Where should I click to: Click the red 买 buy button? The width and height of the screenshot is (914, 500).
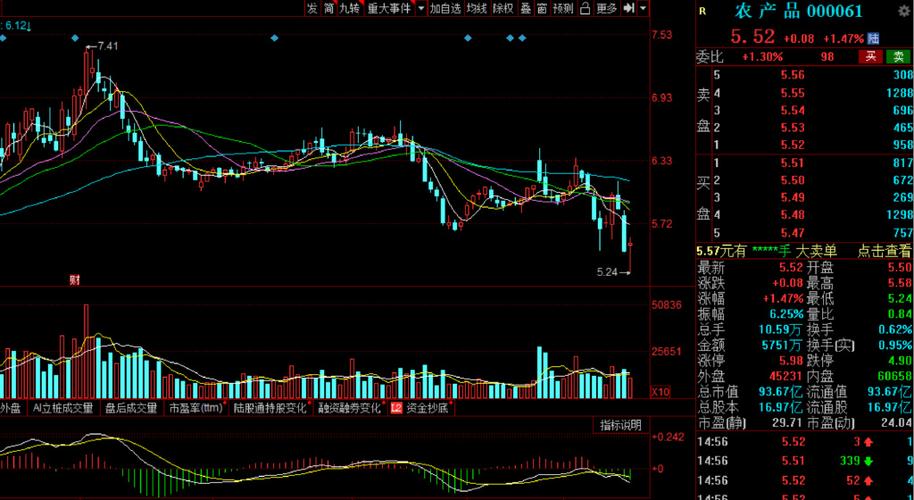[871, 57]
